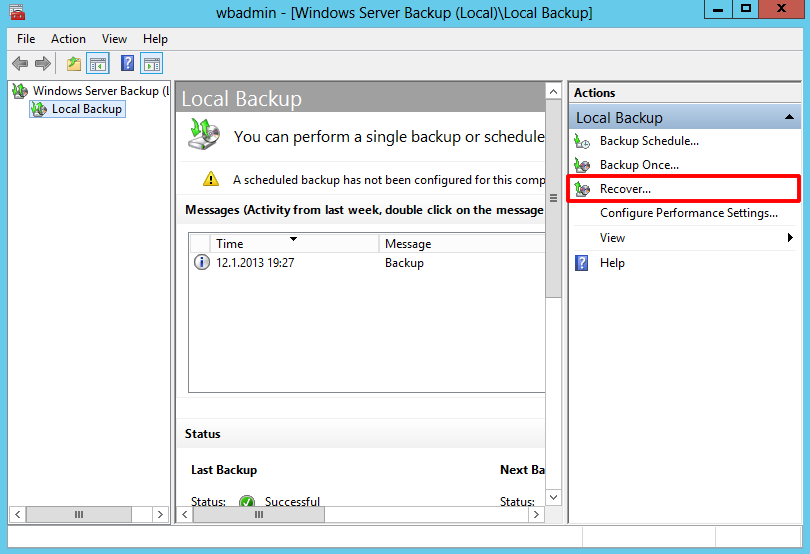The height and width of the screenshot is (554, 810).
Task: Click the Status section heading
Action: tap(202, 434)
